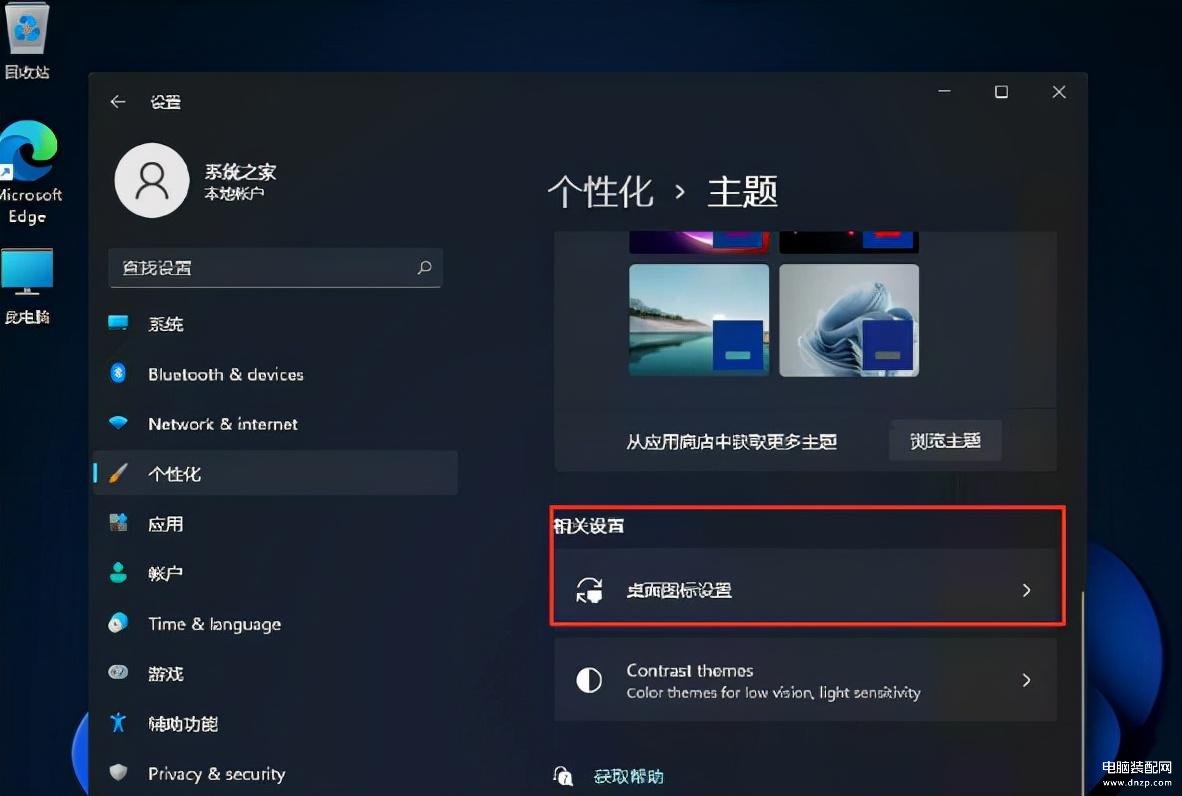The height and width of the screenshot is (796, 1182).
Task: Click the Bluetooth & devices icon
Action: click(x=118, y=373)
